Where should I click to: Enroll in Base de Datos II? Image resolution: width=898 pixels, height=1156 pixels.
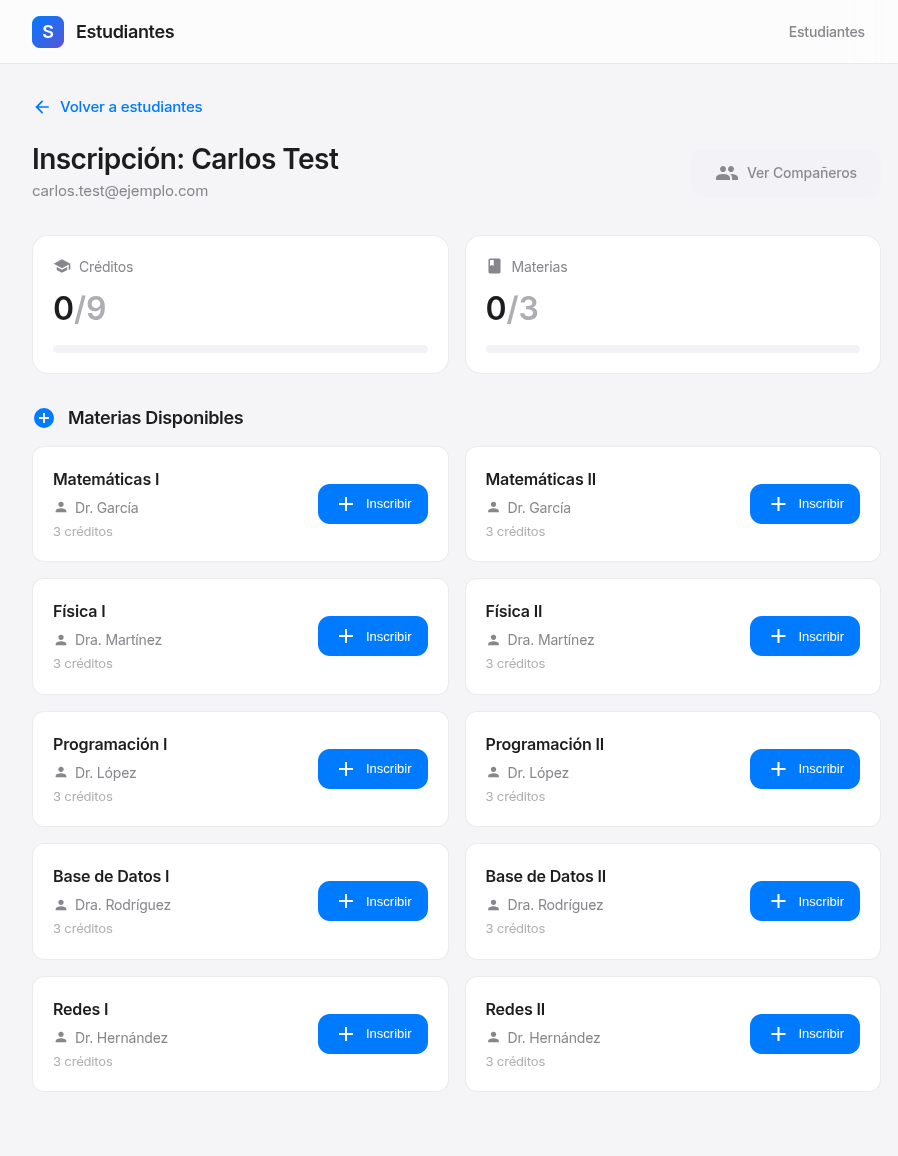(x=804, y=901)
